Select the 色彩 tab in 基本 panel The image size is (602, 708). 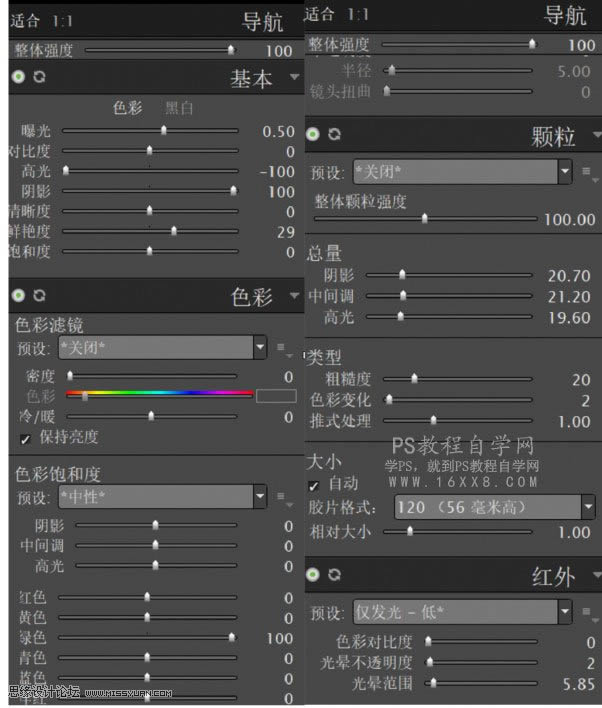pyautogui.click(x=126, y=108)
